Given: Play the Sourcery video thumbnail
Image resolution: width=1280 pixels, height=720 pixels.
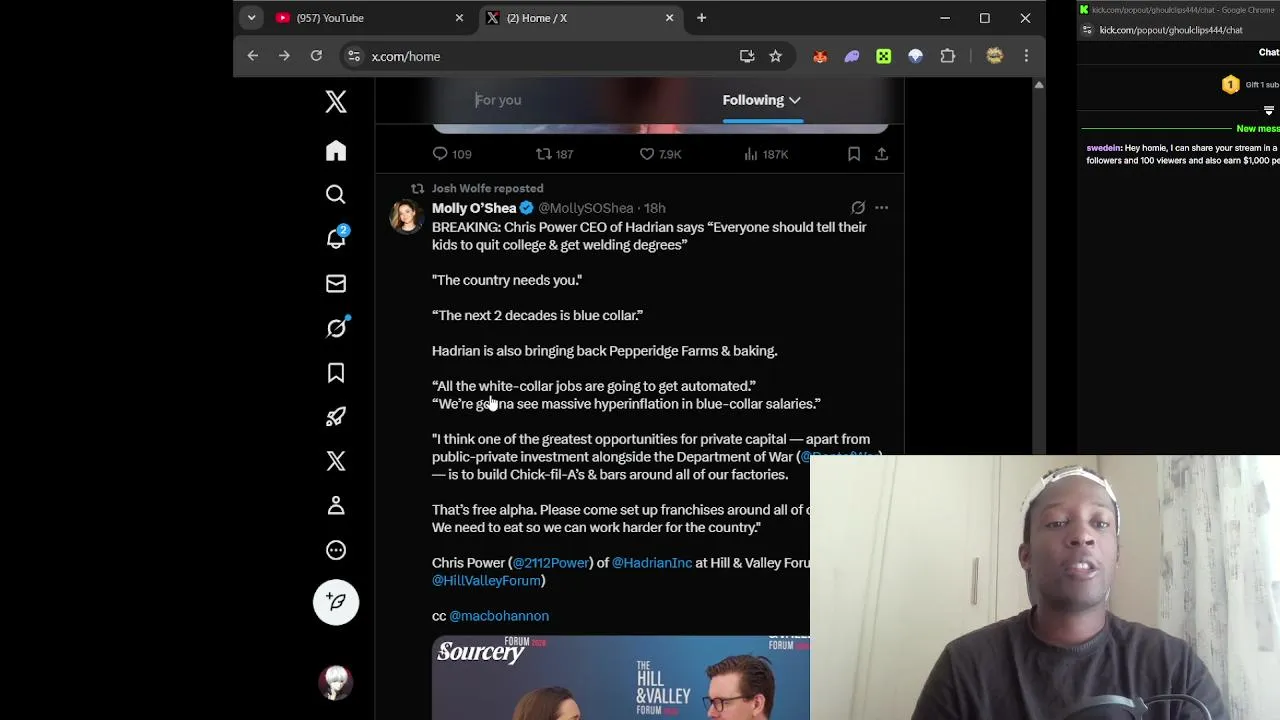Looking at the screenshot, I should click(621, 677).
